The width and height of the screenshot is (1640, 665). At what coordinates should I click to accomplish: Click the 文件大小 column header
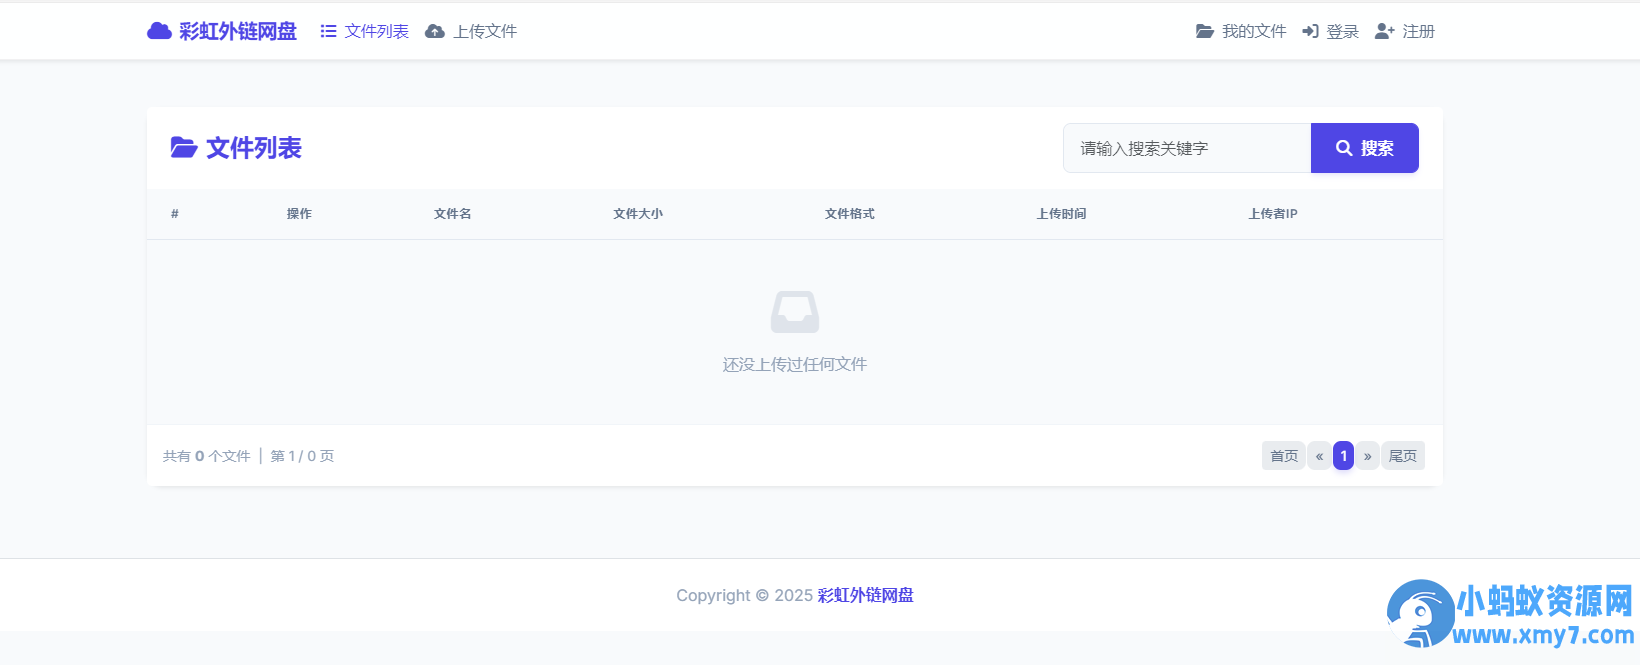point(638,214)
